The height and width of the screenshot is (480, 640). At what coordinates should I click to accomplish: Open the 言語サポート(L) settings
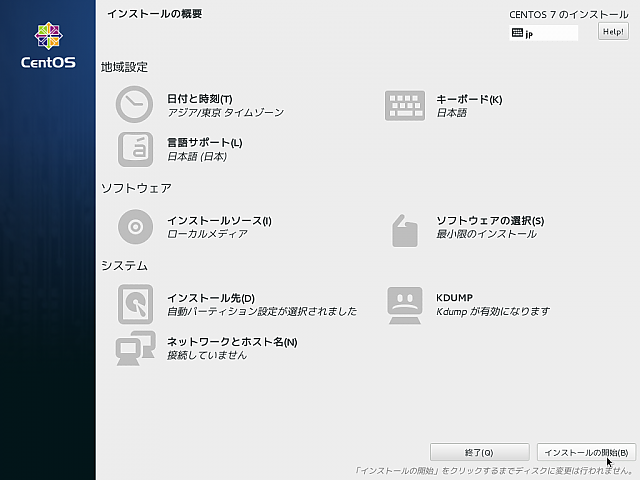point(204,143)
